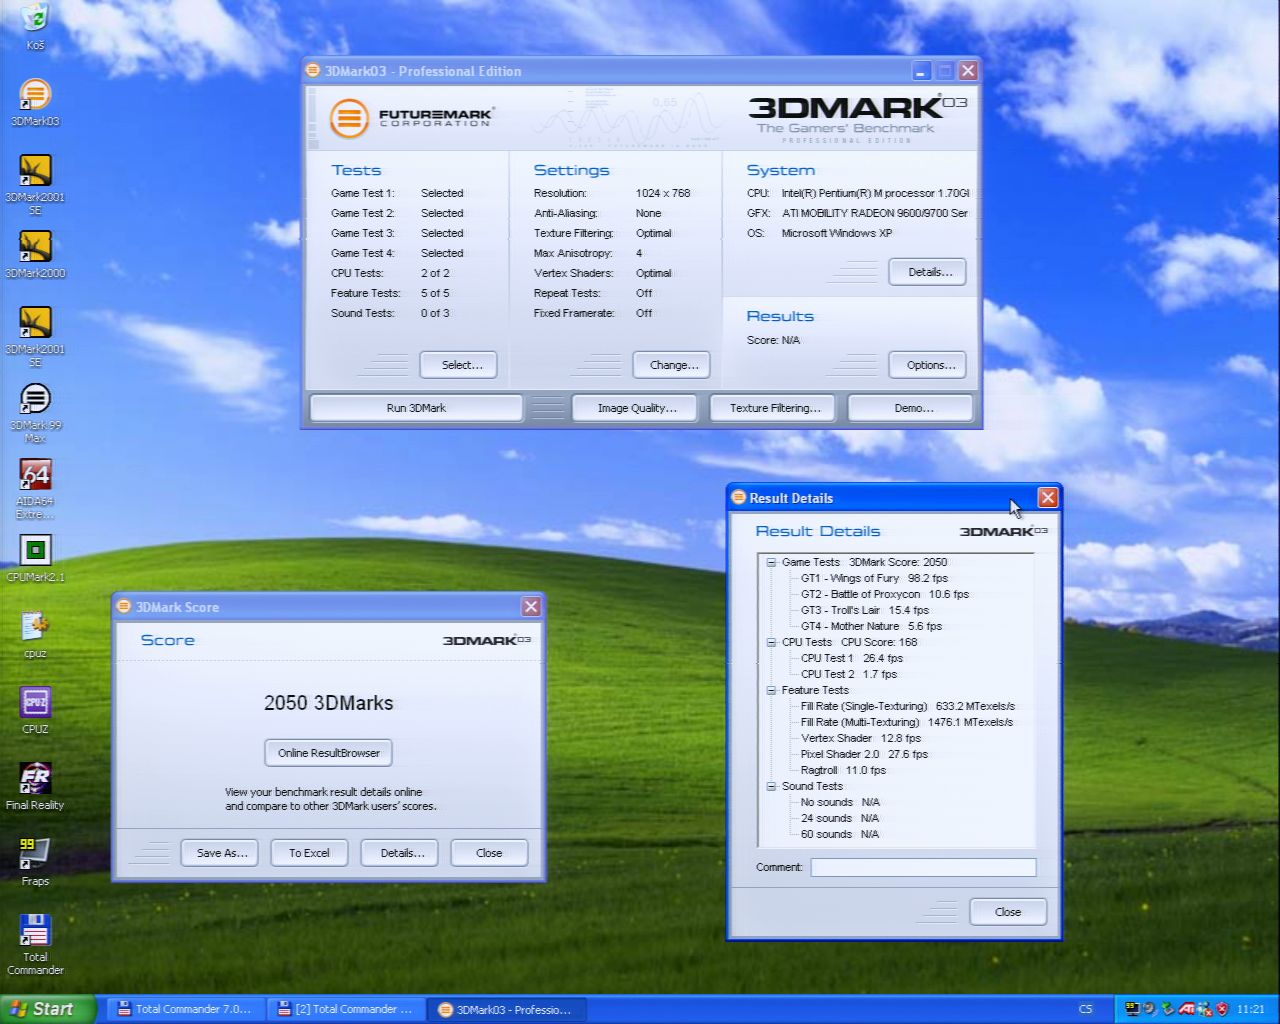Switch to the 3DMark03 taskbar item

(506, 1009)
